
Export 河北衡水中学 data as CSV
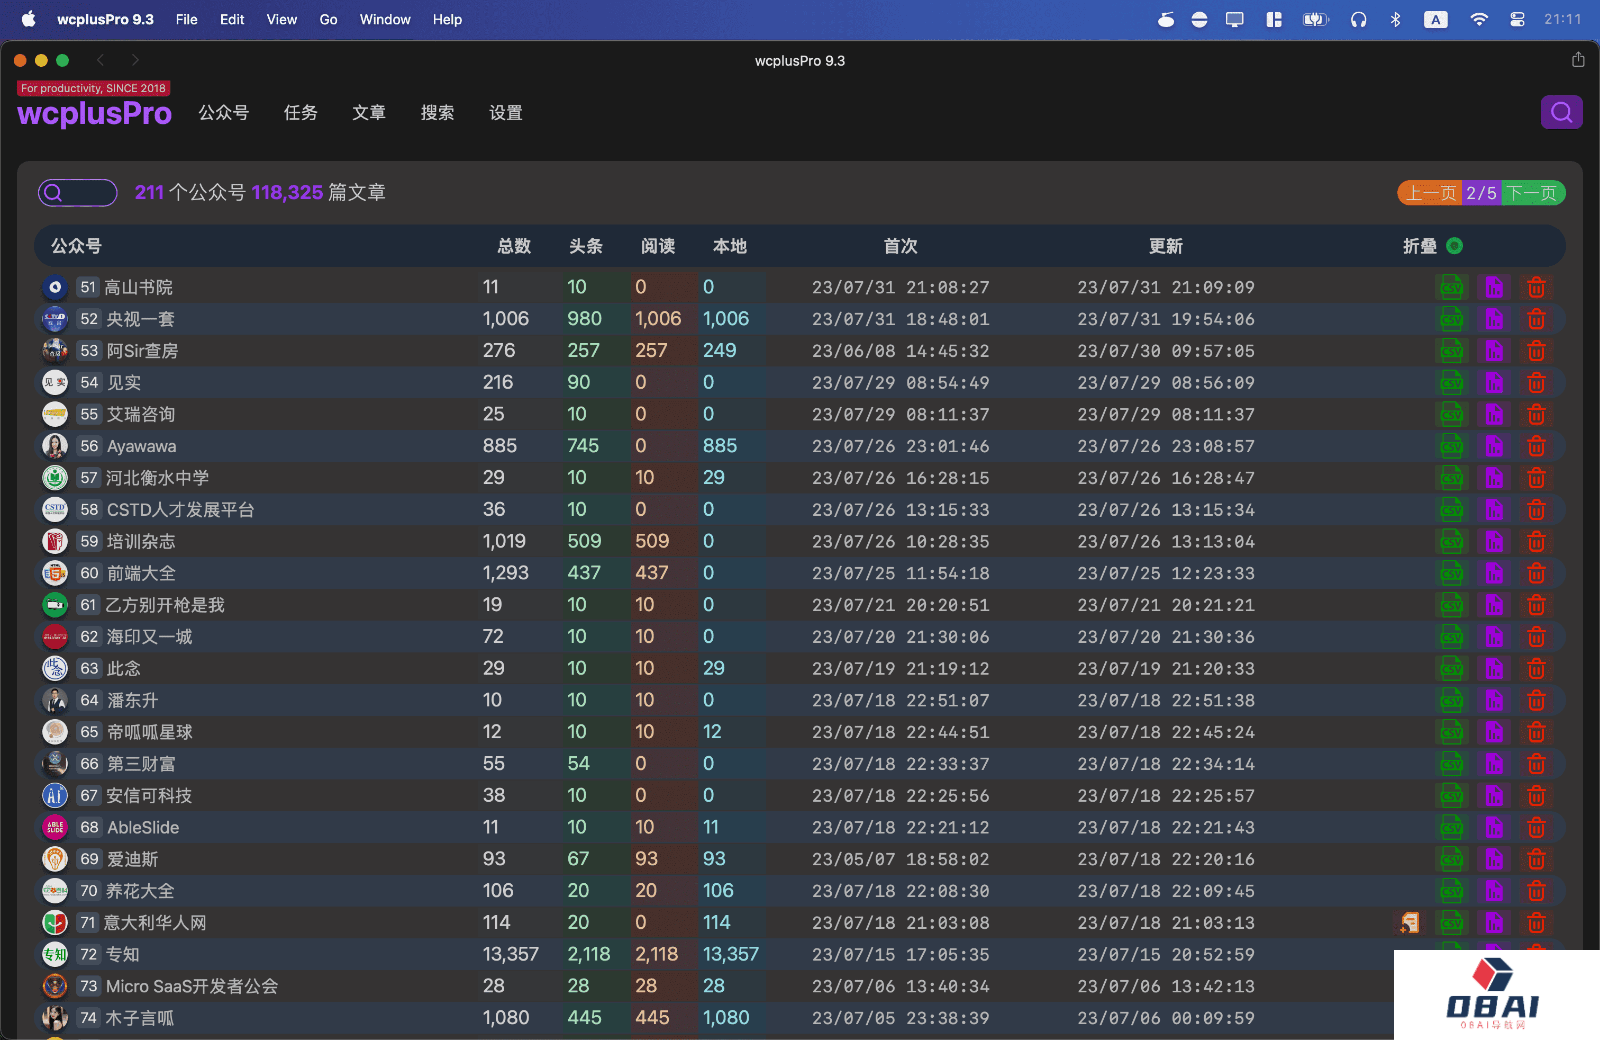pyautogui.click(x=1451, y=478)
